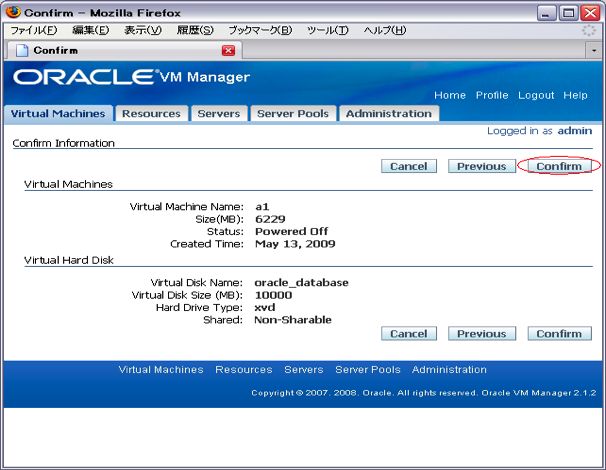Image resolution: width=606 pixels, height=470 pixels.
Task: Close the Firefox window
Action: point(591,13)
